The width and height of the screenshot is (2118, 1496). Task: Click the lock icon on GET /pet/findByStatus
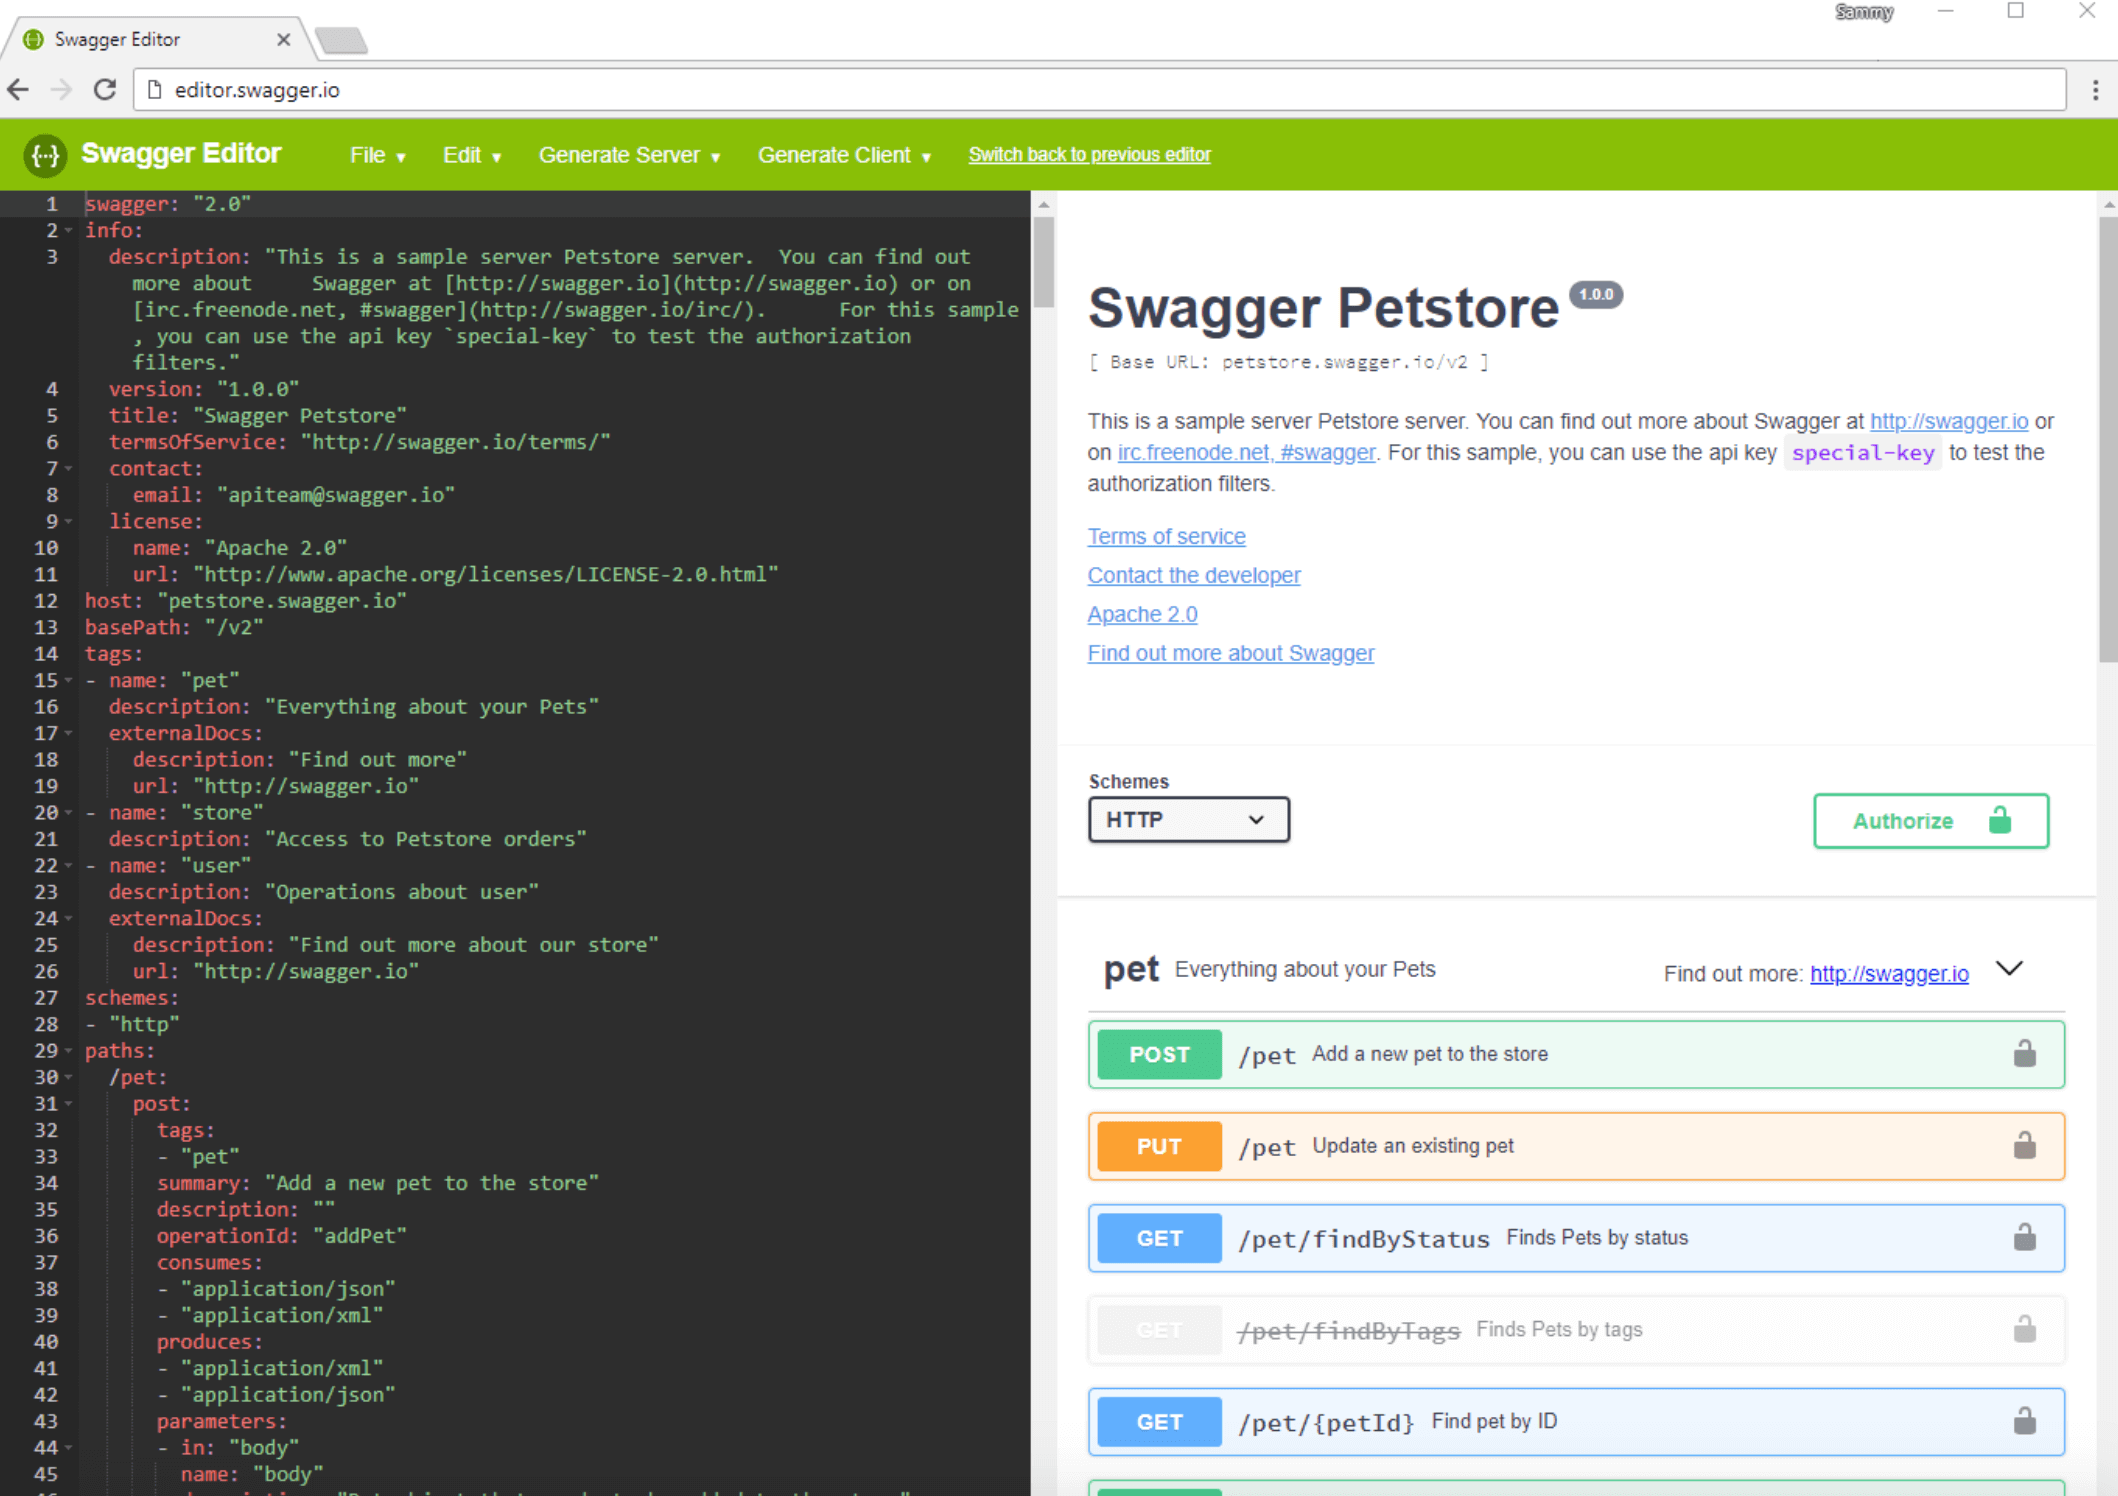pos(2026,1237)
